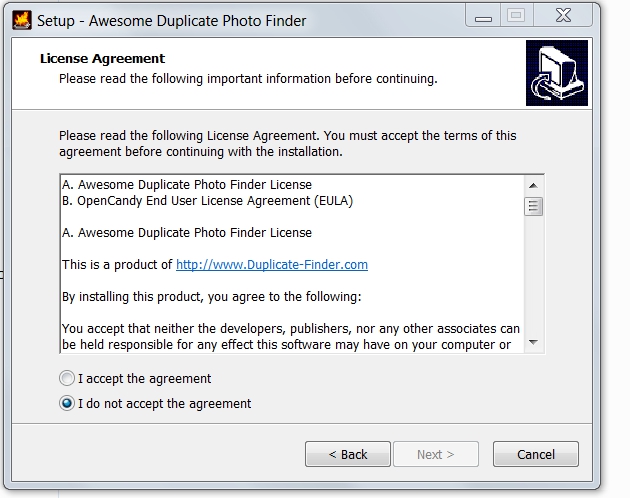Click the bold License Agreement heading
This screenshot has width=630, height=498.
tap(102, 59)
